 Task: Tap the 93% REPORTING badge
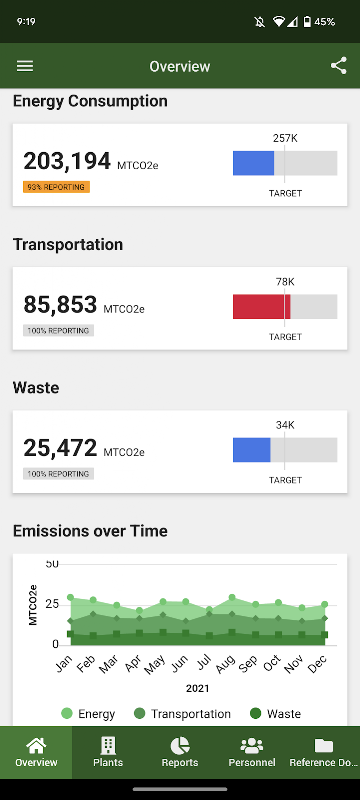(56, 187)
